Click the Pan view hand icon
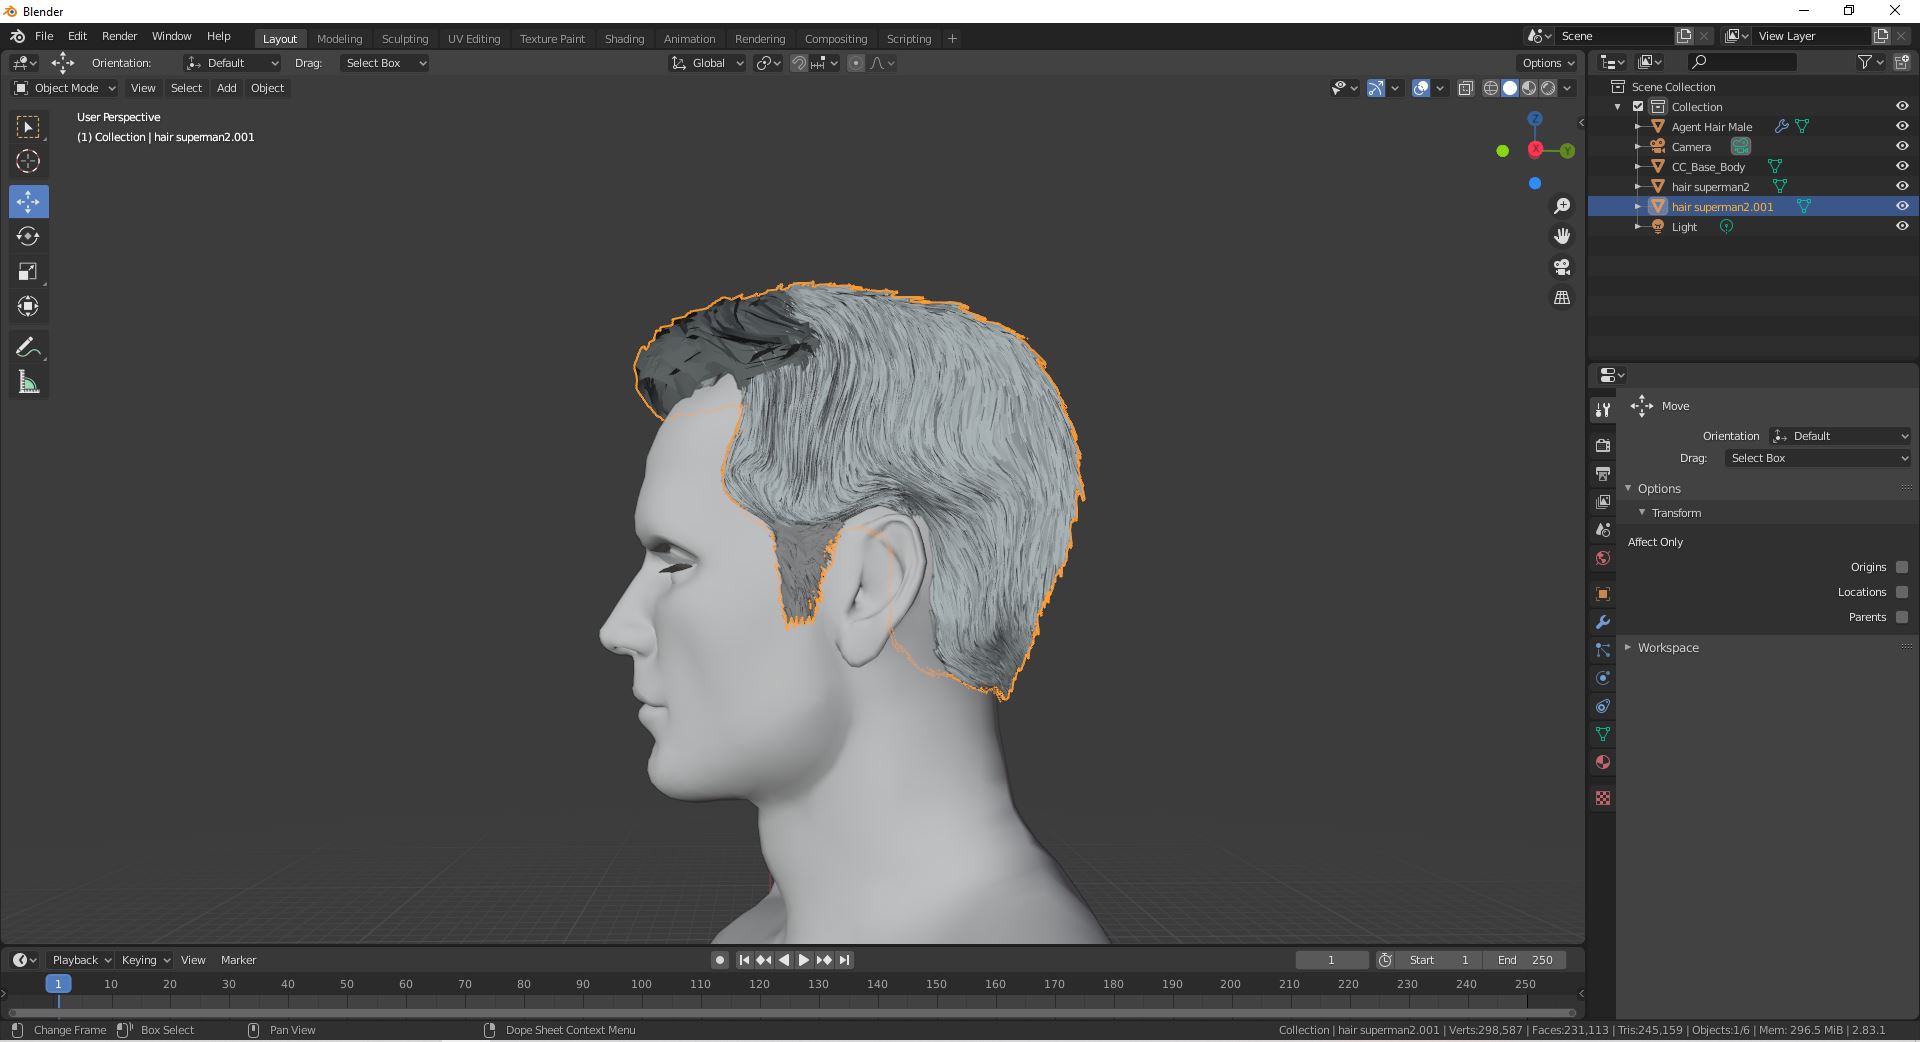Viewport: 1920px width, 1042px height. (x=1561, y=236)
